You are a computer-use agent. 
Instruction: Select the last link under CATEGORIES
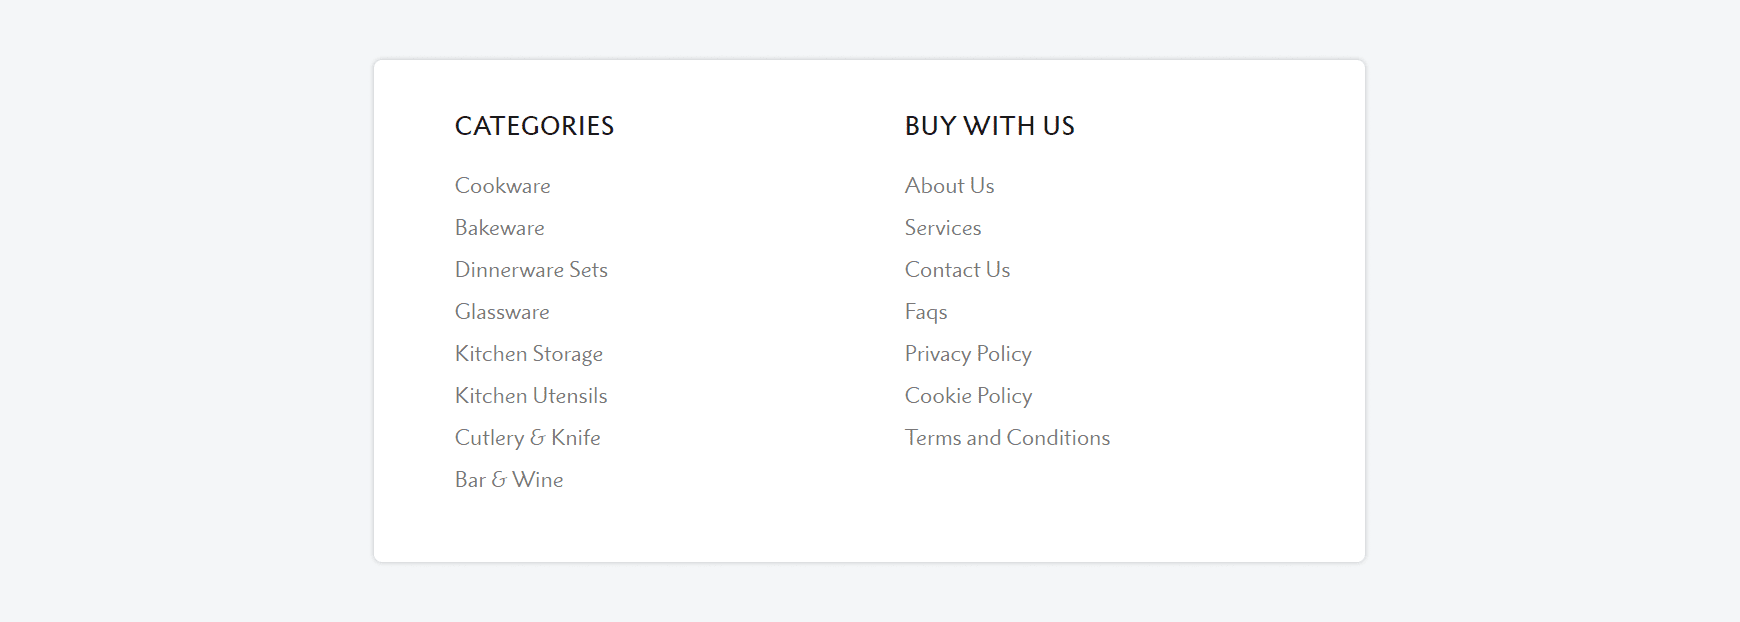(x=508, y=480)
